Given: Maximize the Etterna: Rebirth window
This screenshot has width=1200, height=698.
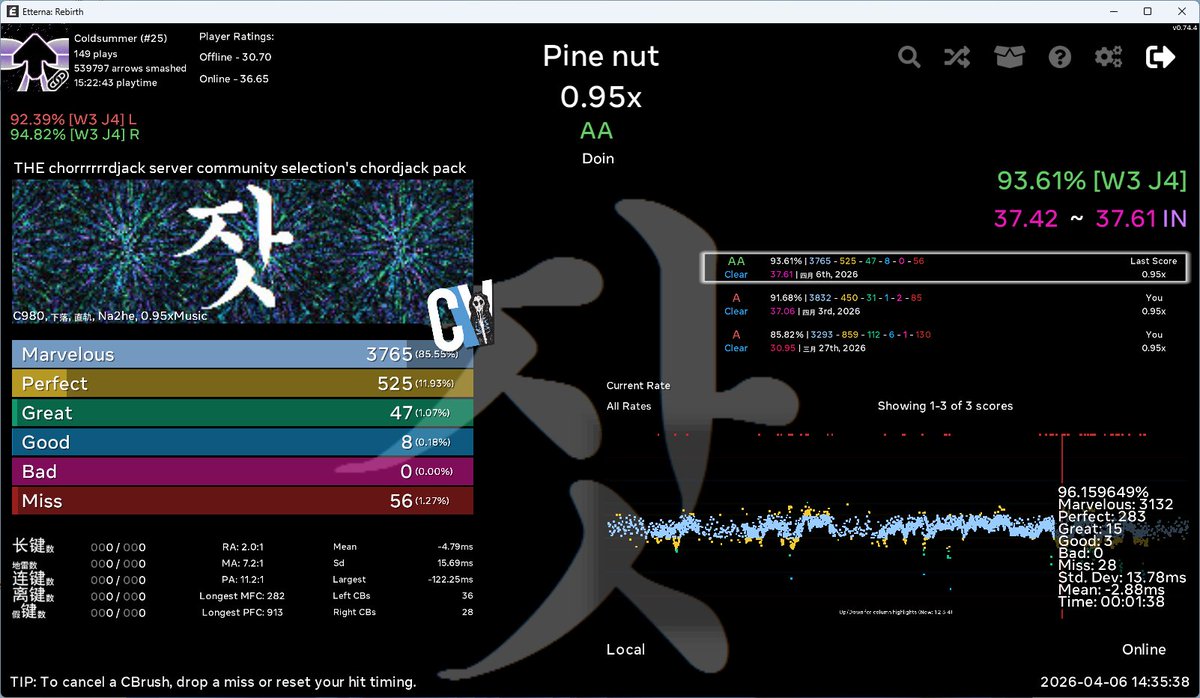Looking at the screenshot, I should pos(1148,11).
